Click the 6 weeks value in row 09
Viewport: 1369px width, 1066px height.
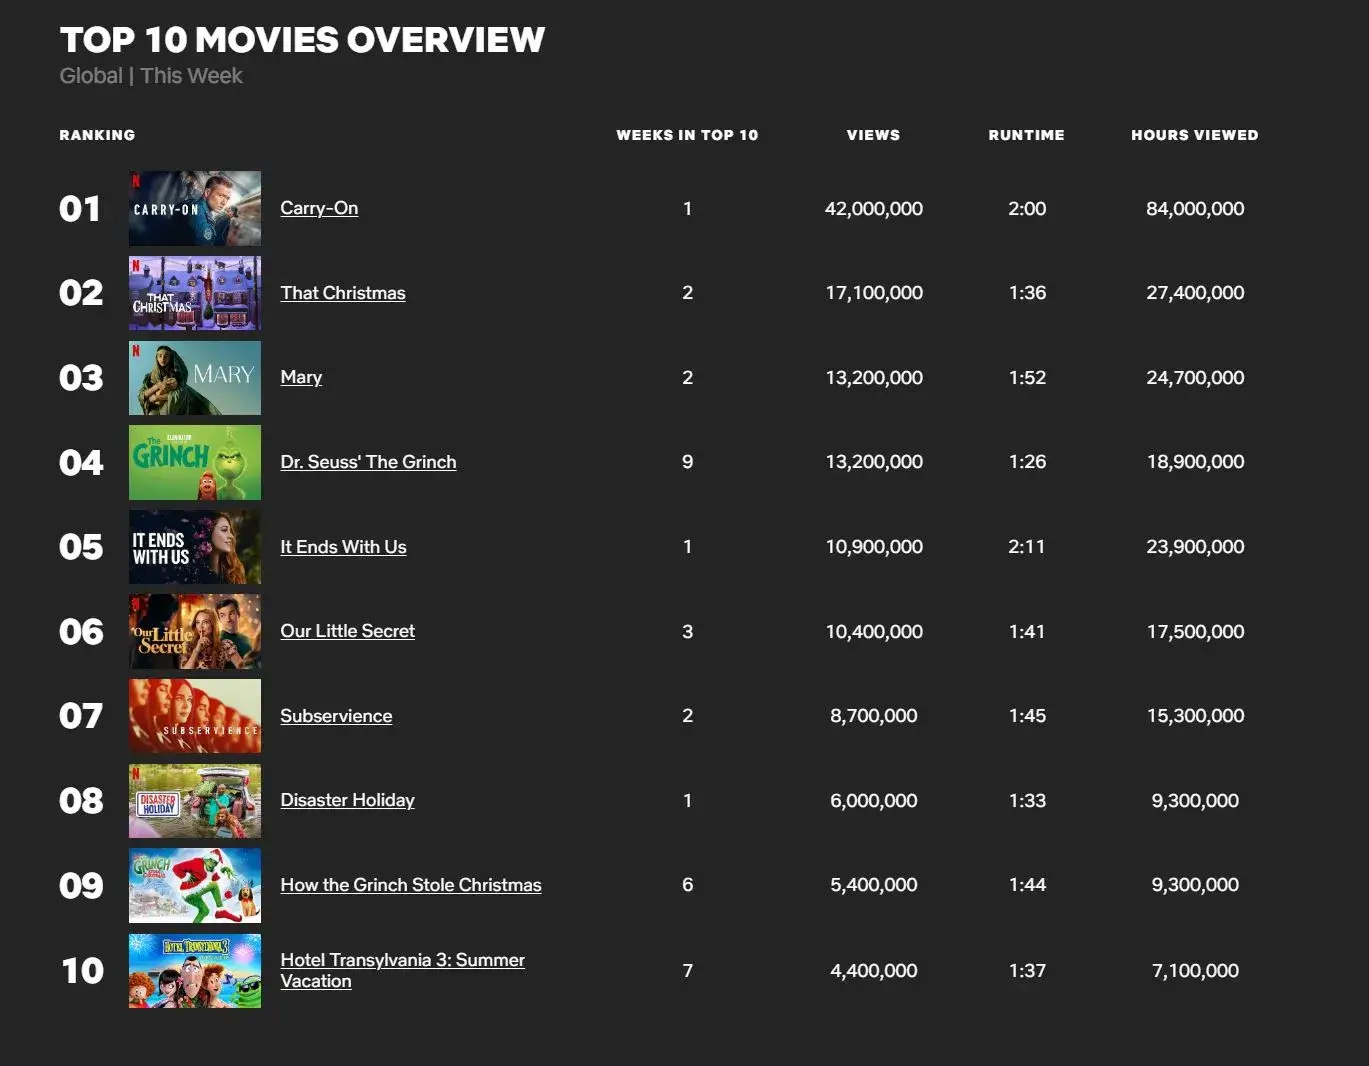point(687,885)
